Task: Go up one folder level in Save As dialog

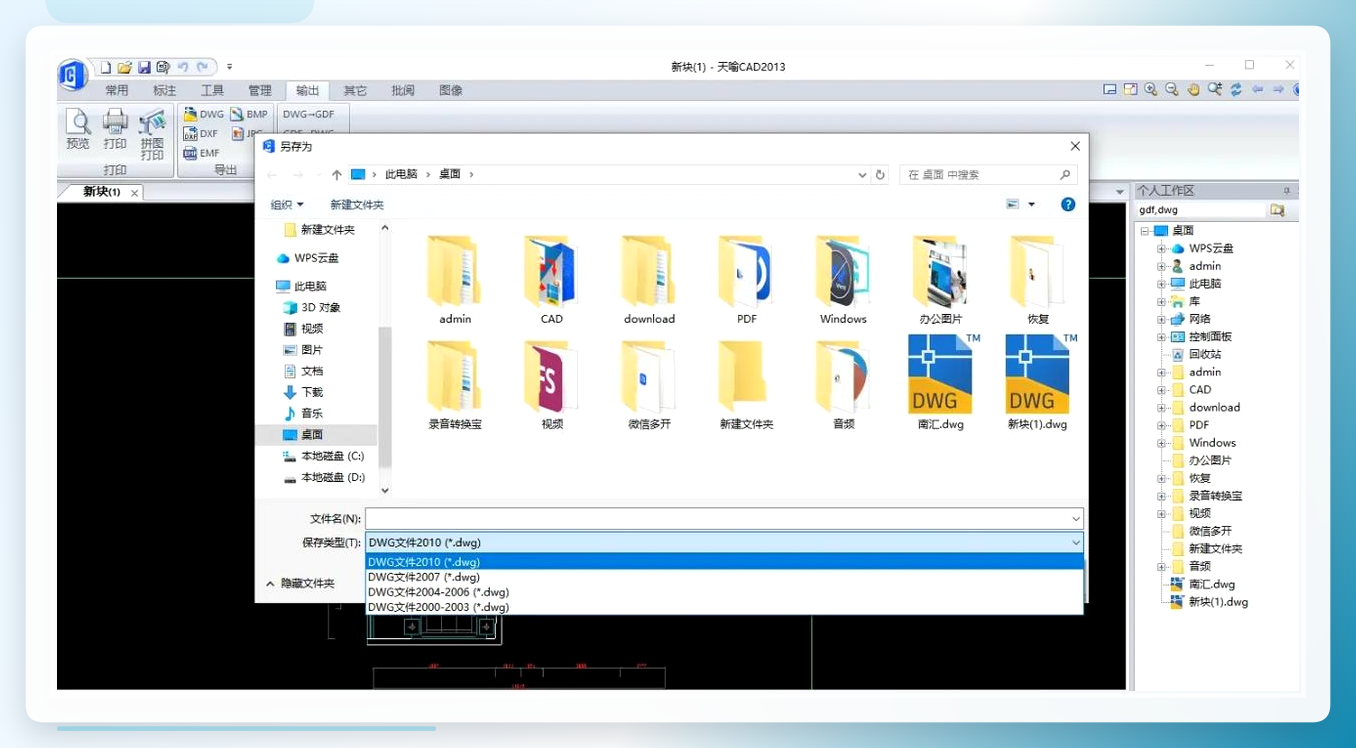Action: click(336, 175)
